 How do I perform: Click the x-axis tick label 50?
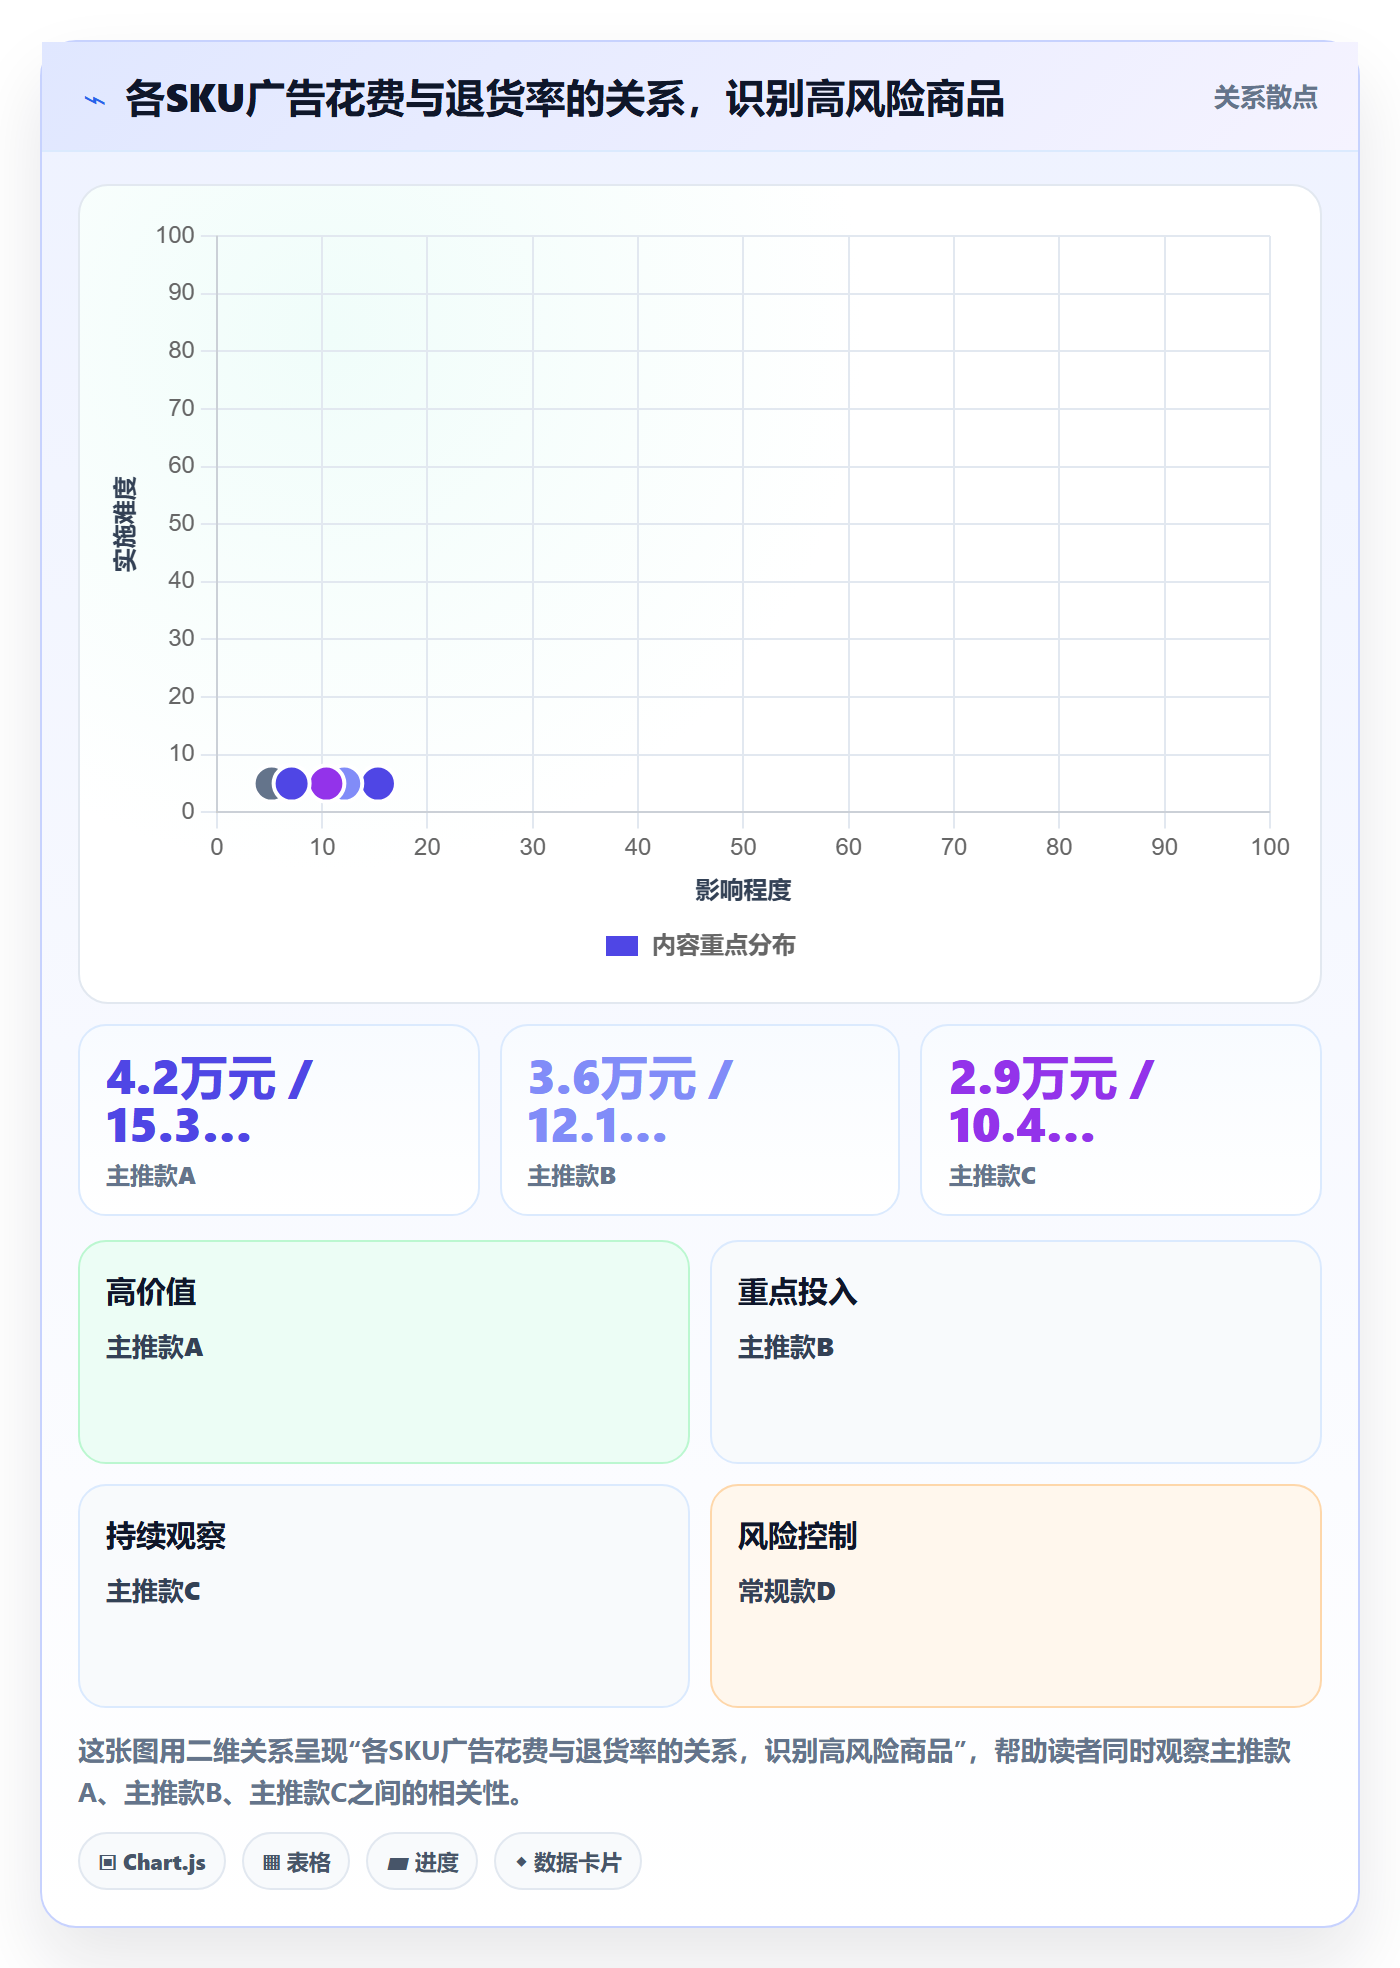tap(743, 847)
